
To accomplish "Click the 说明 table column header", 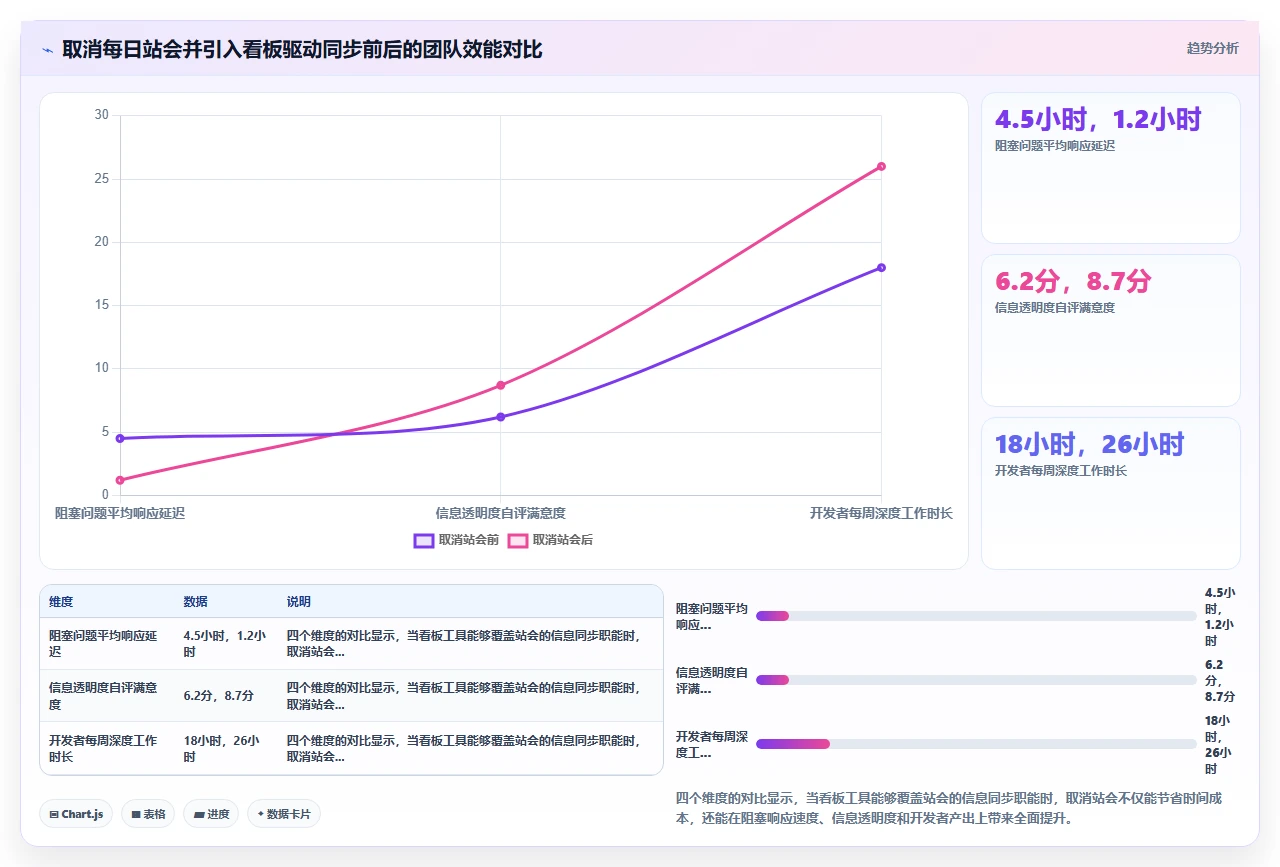I will (x=470, y=602).
